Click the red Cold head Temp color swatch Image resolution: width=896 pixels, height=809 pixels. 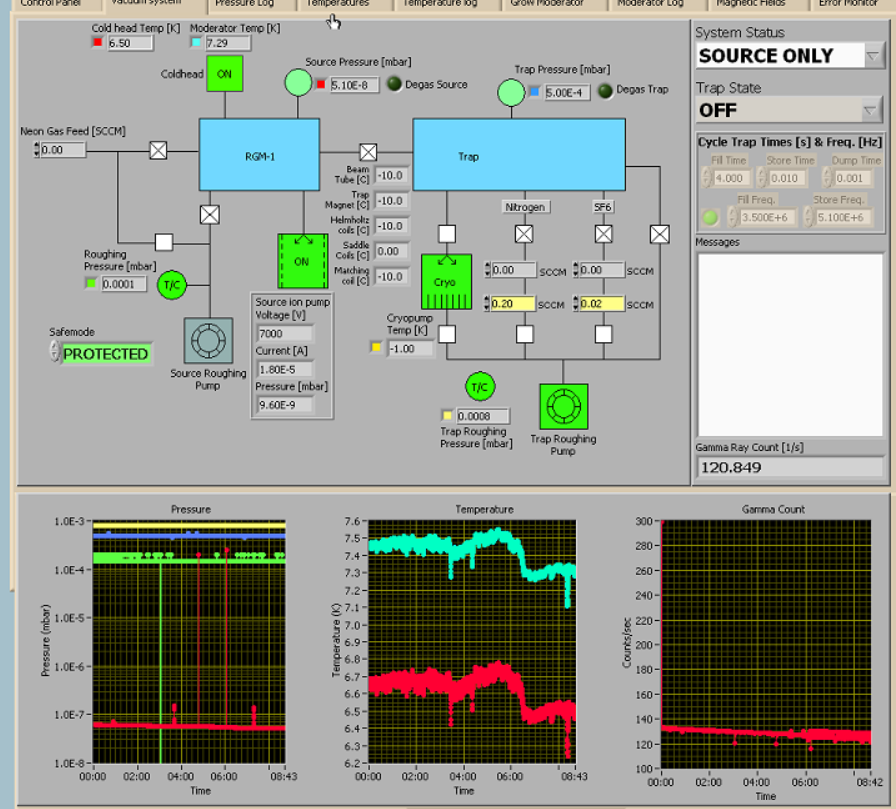[97, 43]
